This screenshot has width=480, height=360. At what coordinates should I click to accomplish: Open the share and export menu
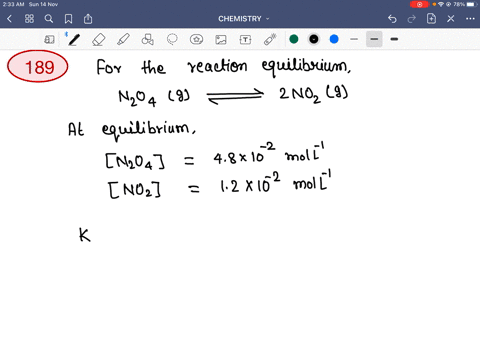point(88,19)
